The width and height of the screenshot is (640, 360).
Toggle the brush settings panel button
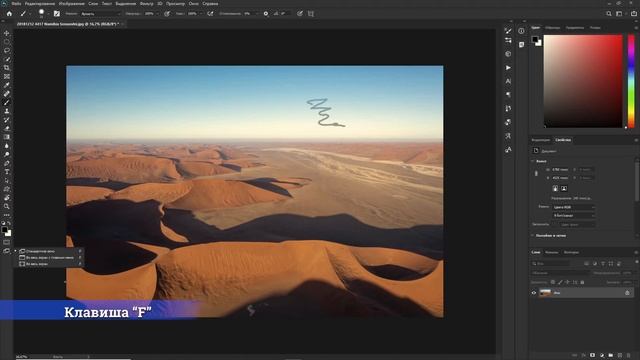point(57,13)
